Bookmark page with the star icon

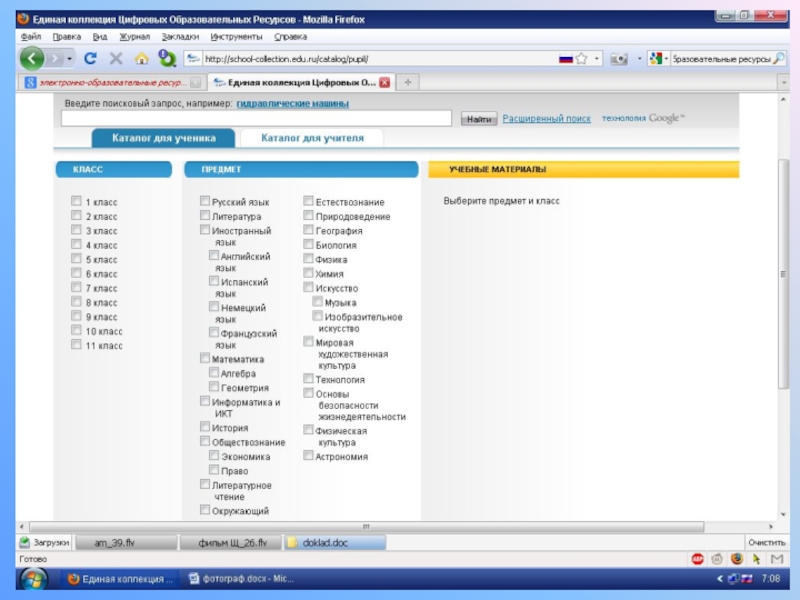pyautogui.click(x=581, y=59)
